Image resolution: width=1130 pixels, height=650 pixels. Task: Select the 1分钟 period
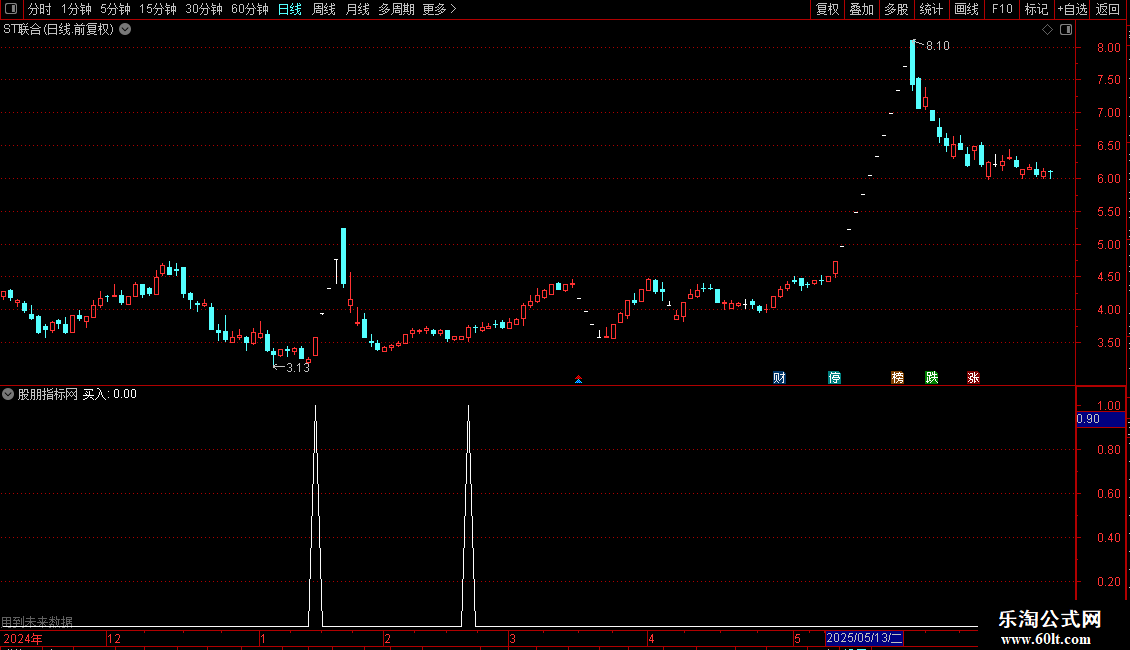tap(76, 9)
